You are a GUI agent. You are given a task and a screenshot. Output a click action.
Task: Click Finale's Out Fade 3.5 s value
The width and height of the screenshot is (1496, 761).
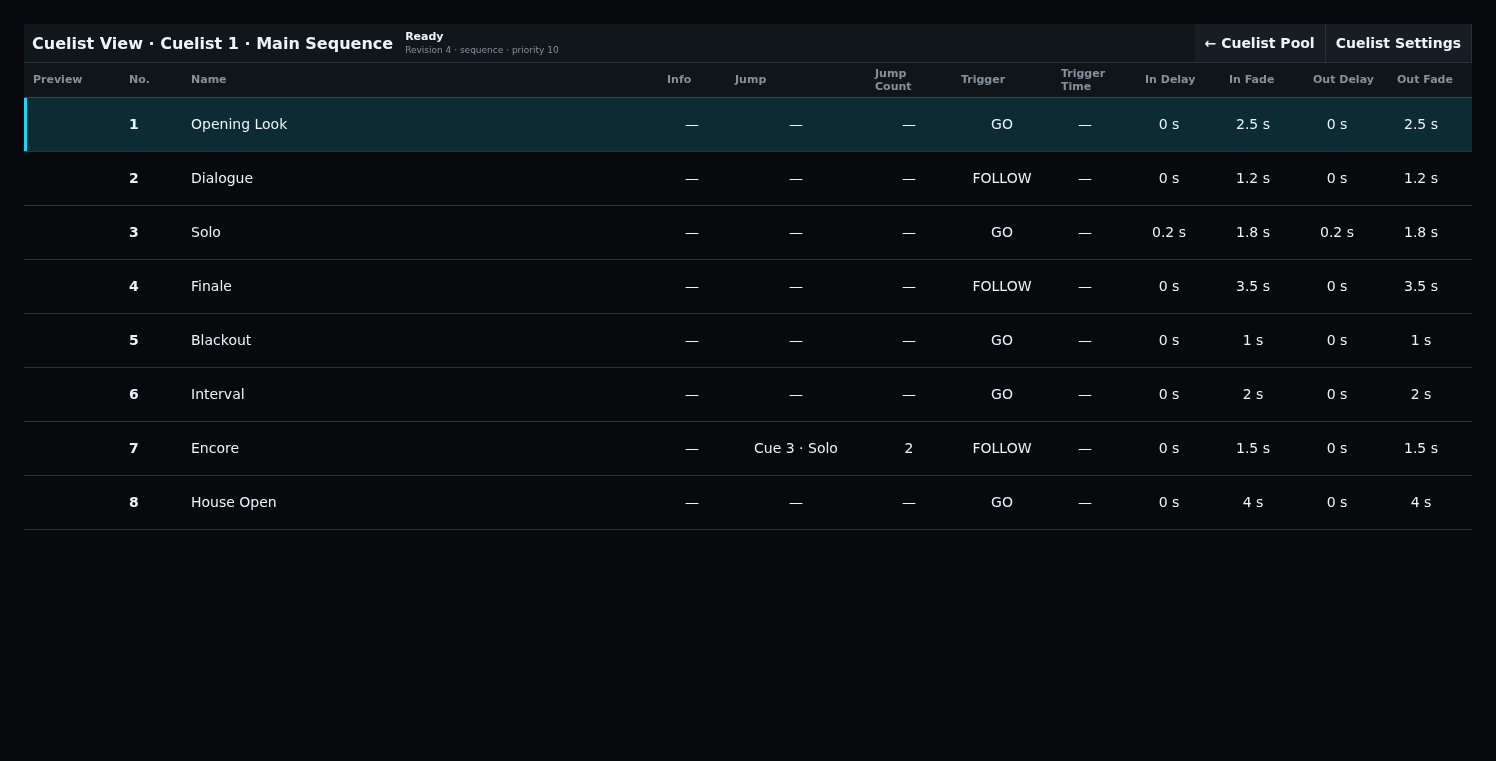tap(1421, 286)
